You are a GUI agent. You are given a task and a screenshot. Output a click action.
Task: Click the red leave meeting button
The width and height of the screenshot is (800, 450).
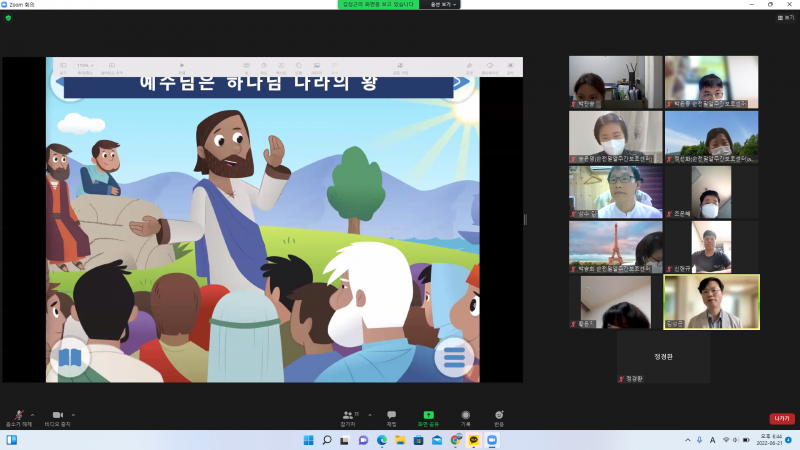782,418
